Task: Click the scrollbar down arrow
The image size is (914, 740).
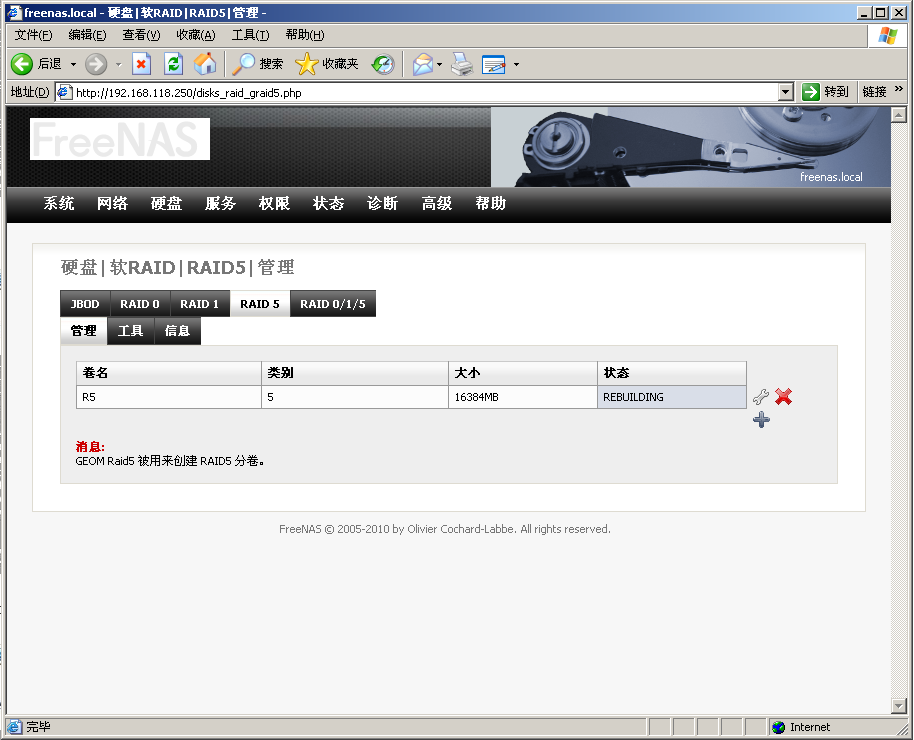Action: click(x=899, y=706)
